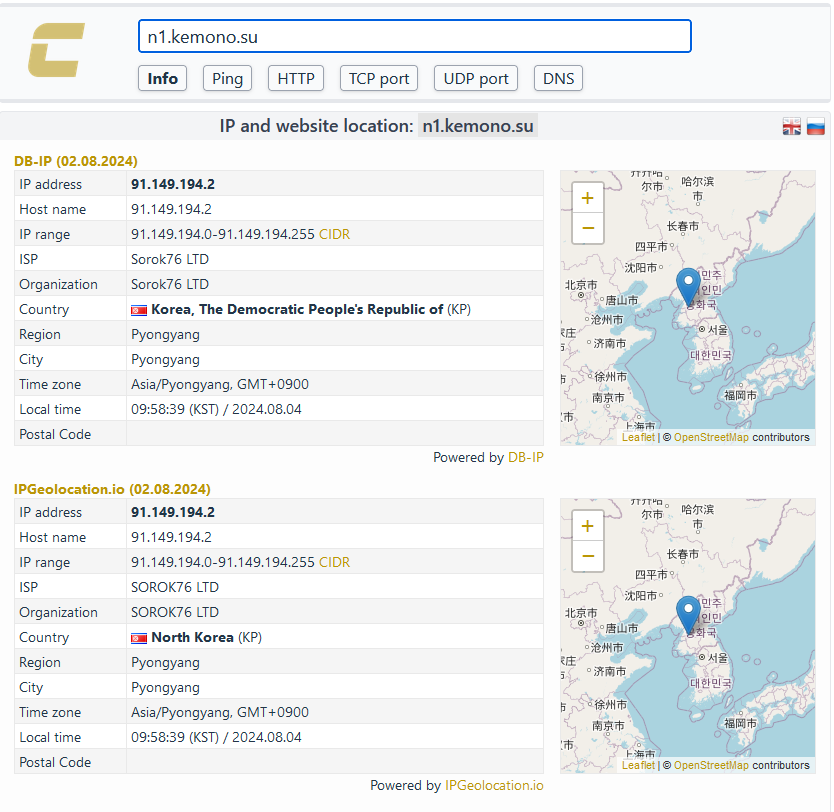
Task: Open the CIDR link in the DB-IP IP range row
Action: [x=334, y=235]
